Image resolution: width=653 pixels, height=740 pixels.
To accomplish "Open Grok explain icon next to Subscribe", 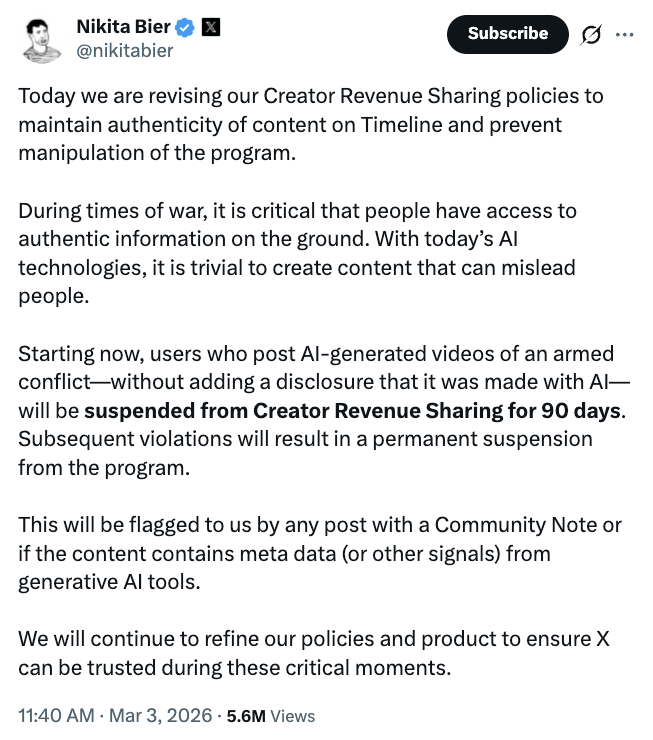I will (591, 34).
